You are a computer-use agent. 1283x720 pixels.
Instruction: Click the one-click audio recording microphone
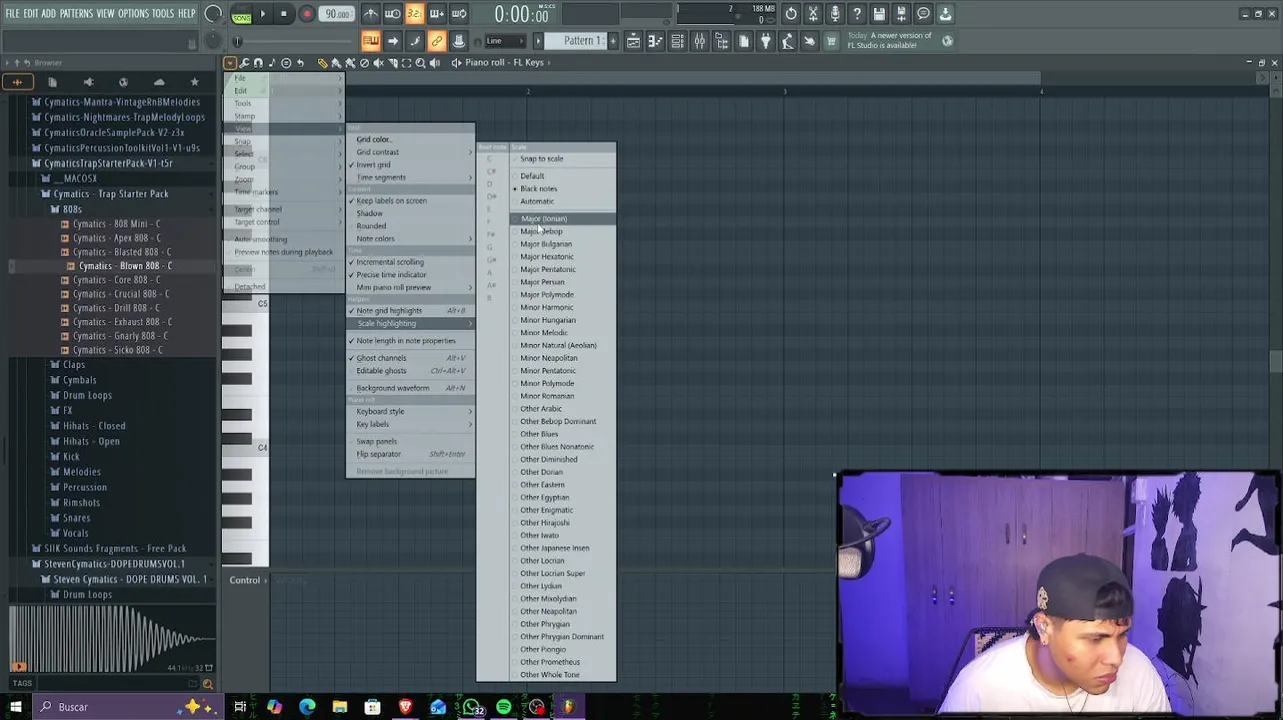tap(835, 14)
